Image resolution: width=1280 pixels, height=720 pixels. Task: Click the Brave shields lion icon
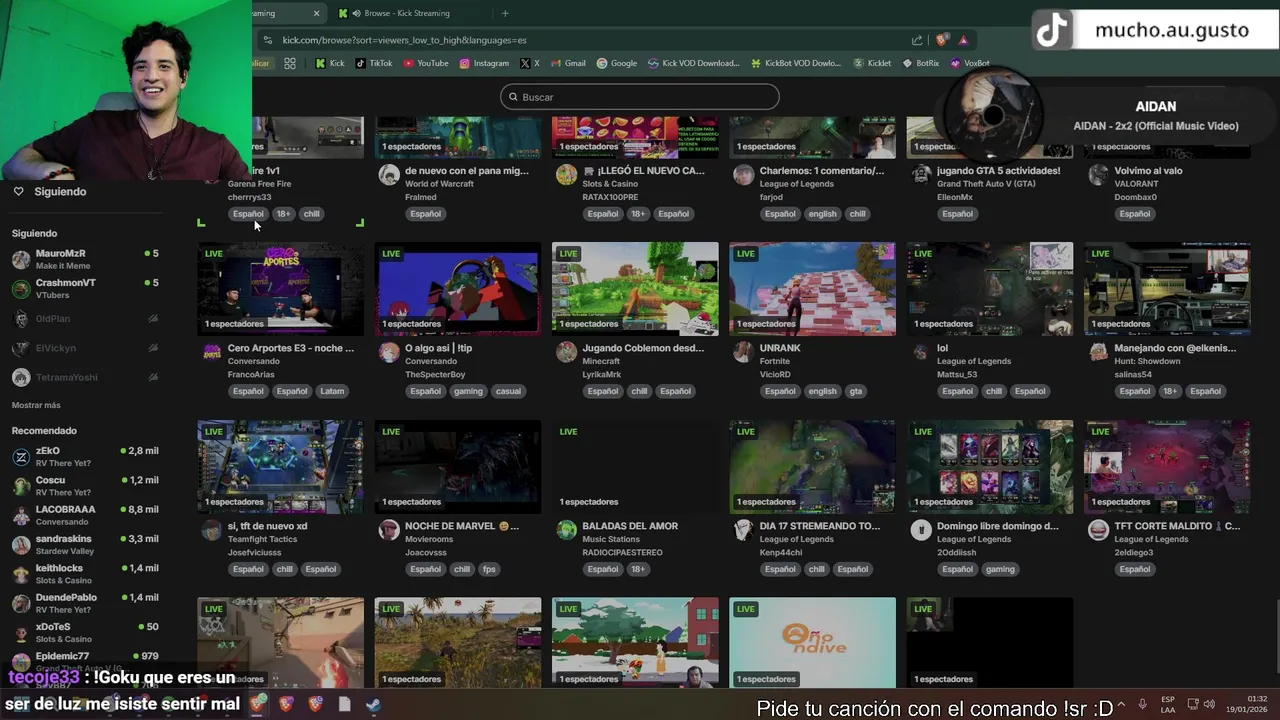pos(942,40)
